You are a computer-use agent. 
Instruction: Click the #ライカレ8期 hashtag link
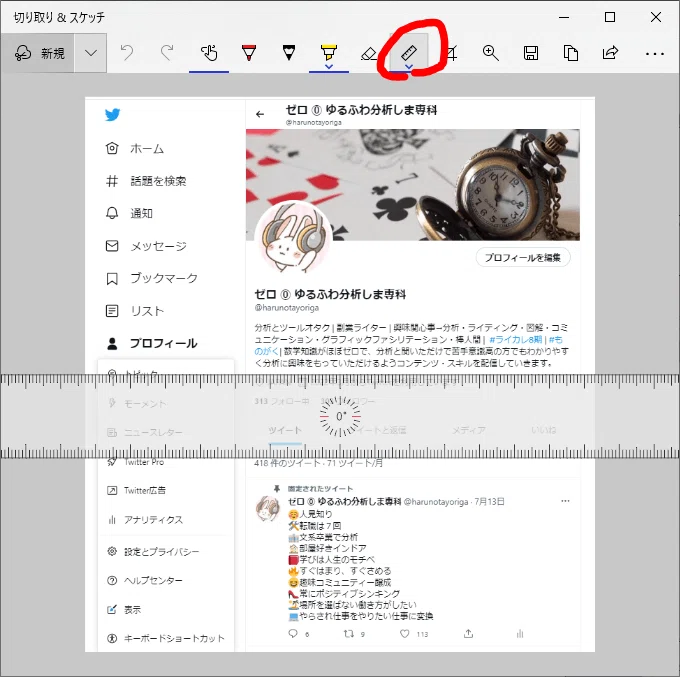click(x=516, y=339)
